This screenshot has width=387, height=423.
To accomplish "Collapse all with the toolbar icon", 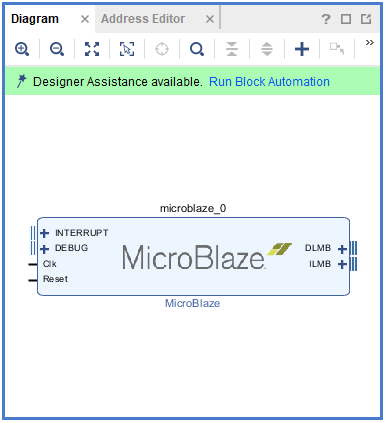I will pos(232,49).
